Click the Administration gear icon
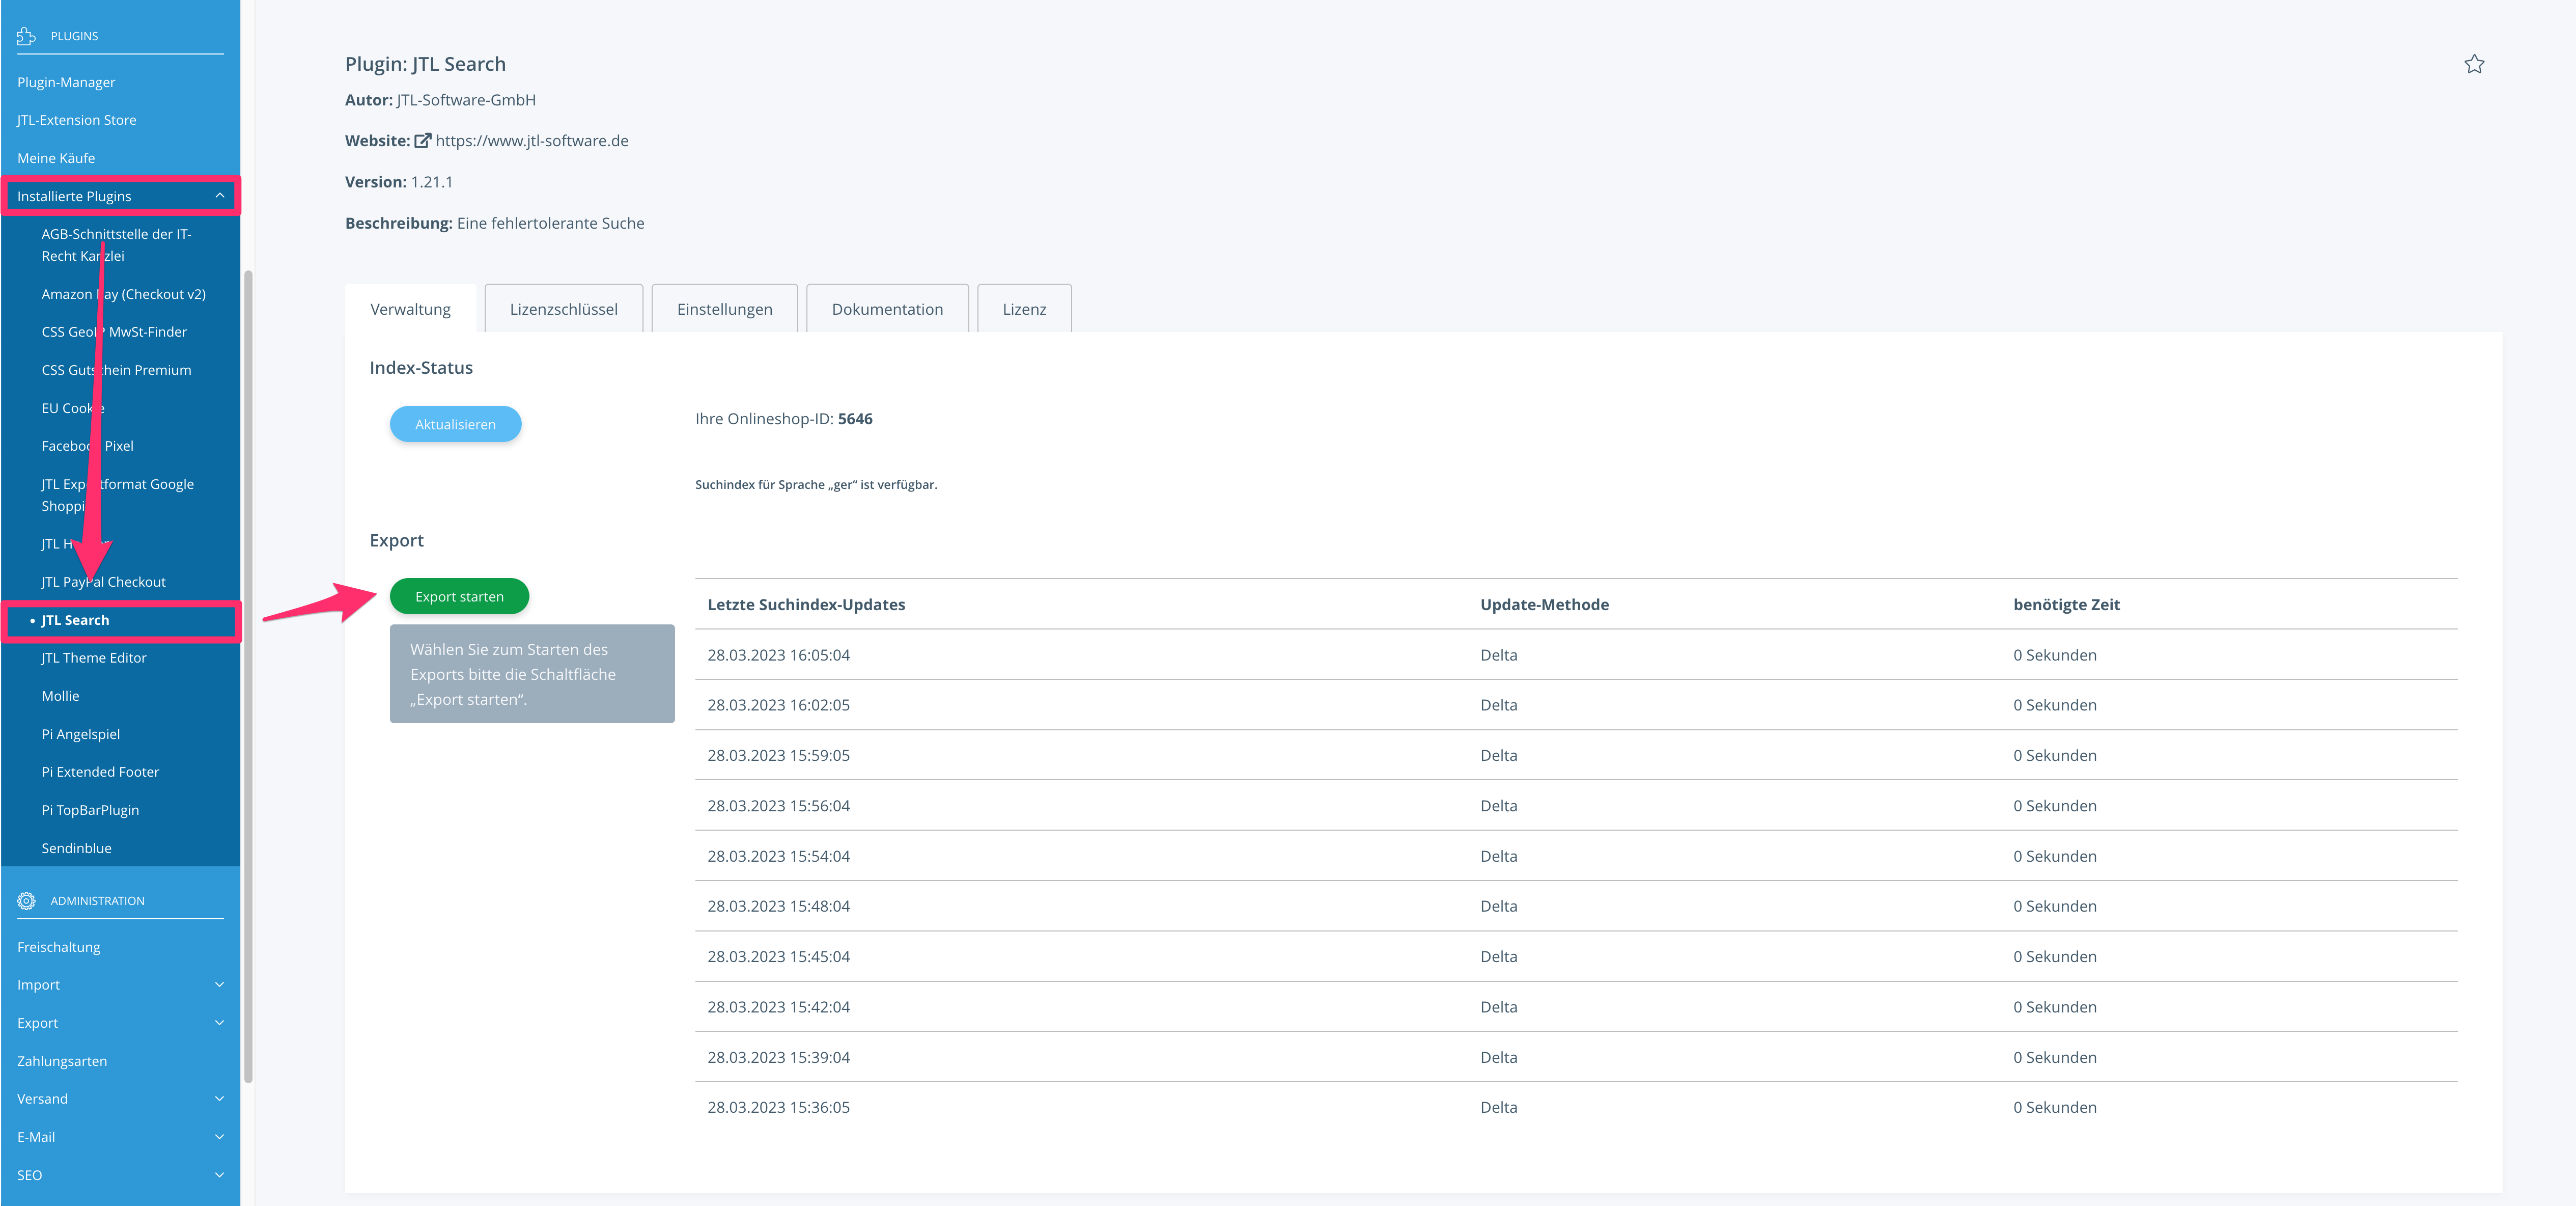This screenshot has width=2576, height=1206. coord(26,901)
